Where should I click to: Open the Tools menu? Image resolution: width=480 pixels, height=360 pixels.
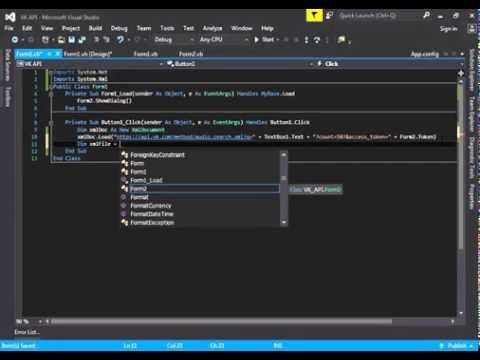167,28
